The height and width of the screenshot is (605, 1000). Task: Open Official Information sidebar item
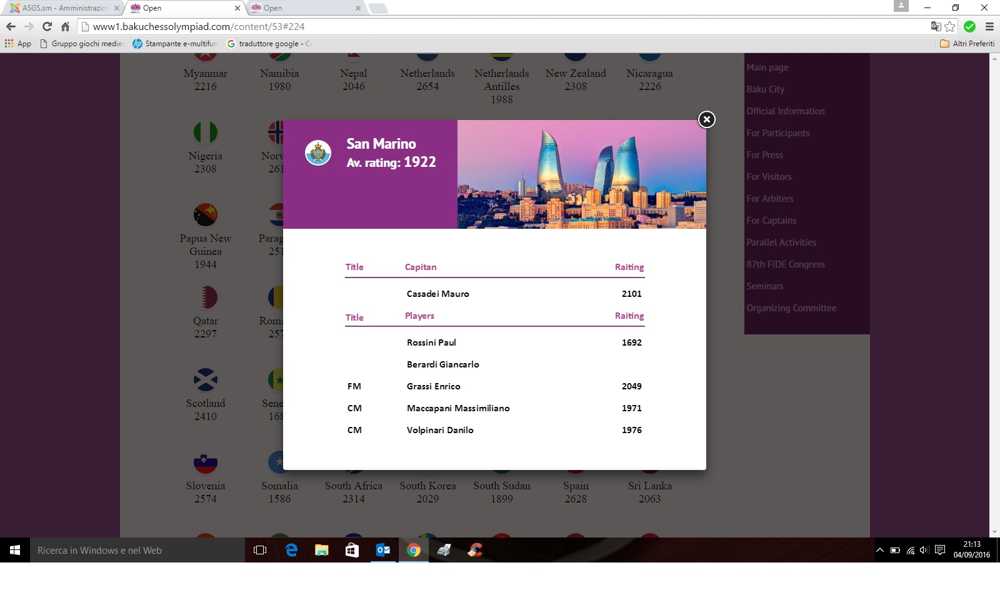[x=786, y=111]
